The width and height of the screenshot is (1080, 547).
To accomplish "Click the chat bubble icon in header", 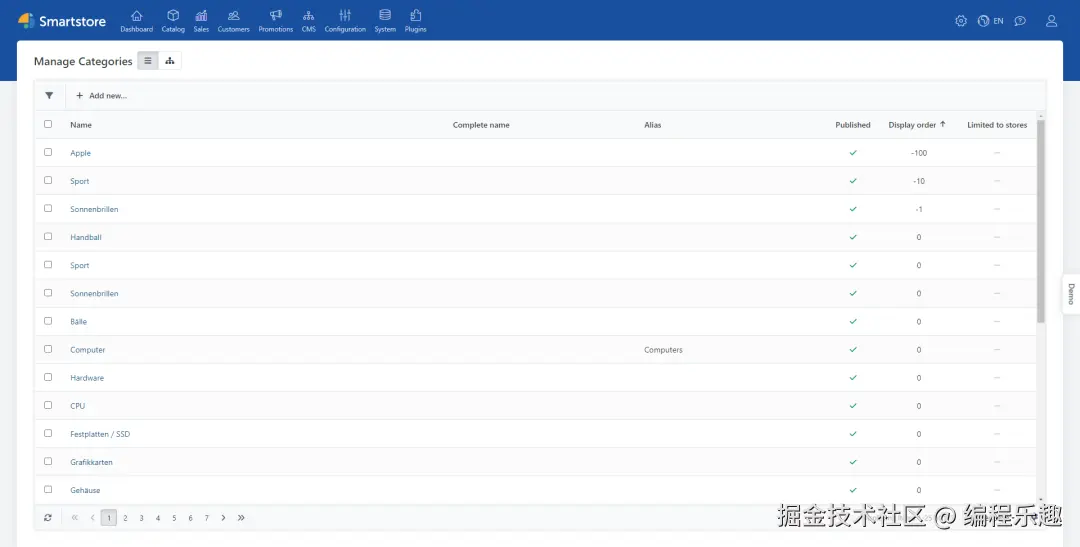I will click(1020, 21).
